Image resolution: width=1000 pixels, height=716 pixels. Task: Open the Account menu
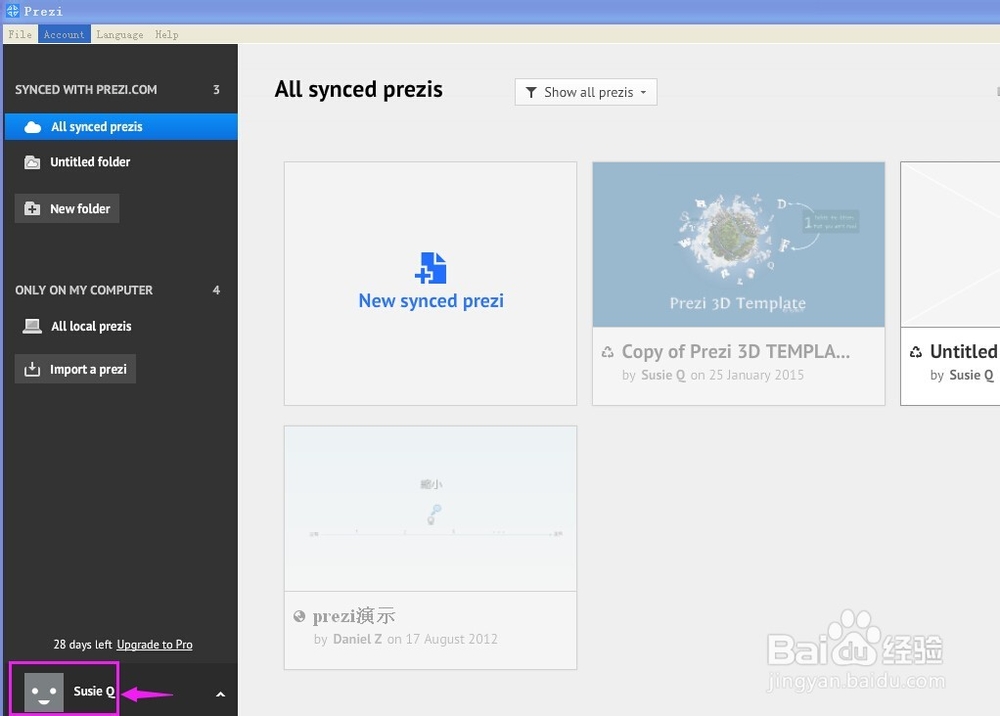(x=64, y=34)
